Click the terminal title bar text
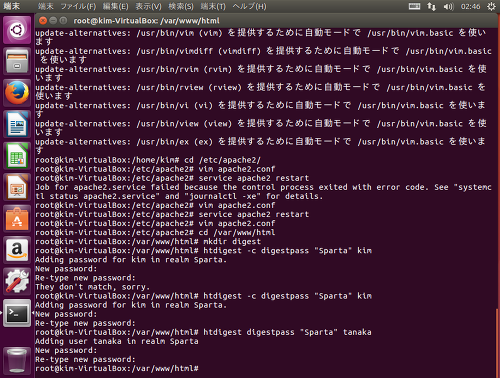This screenshot has width=500, height=378. coord(146,21)
